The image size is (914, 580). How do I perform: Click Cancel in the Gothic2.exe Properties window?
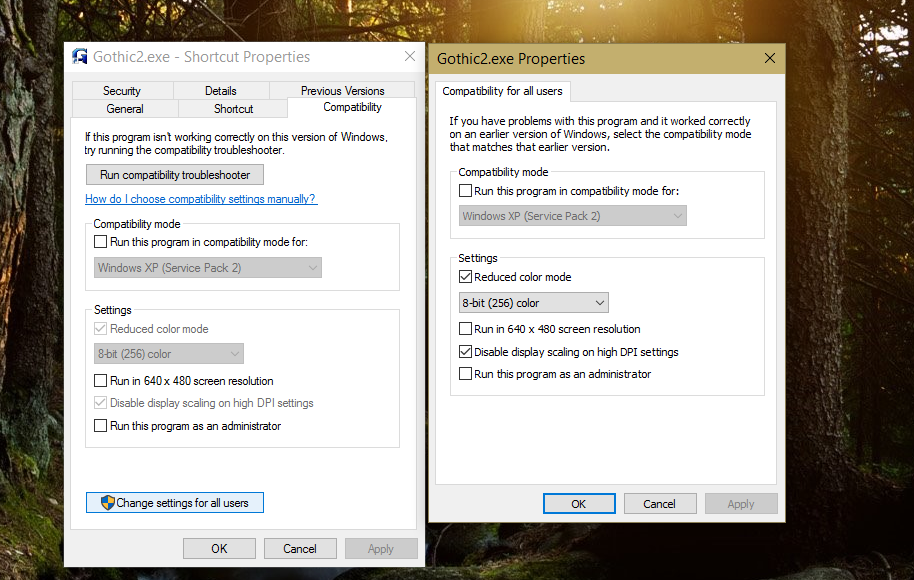point(660,504)
